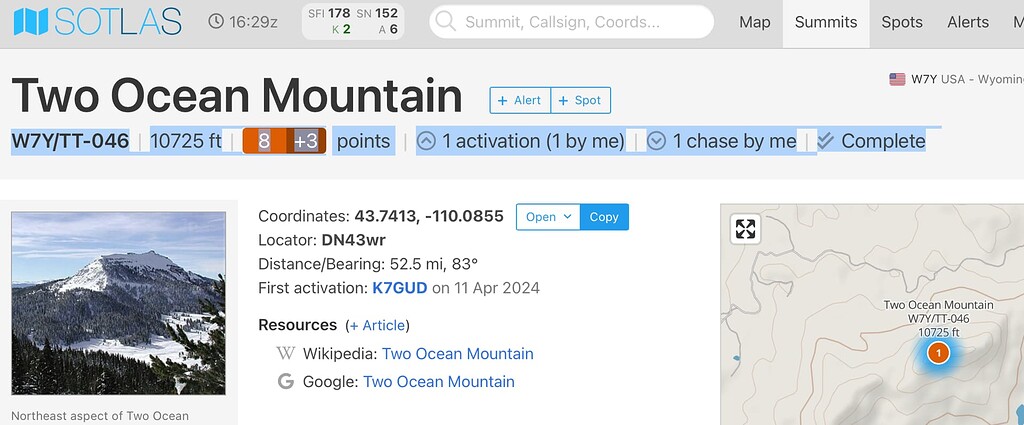Click the USA flag icon
The height and width of the screenshot is (425, 1024).
tap(897, 79)
